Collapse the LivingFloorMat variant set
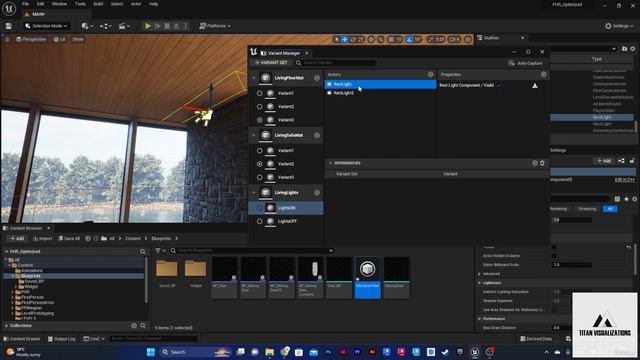Image resolution: width=640 pixels, height=360 pixels. (253, 78)
